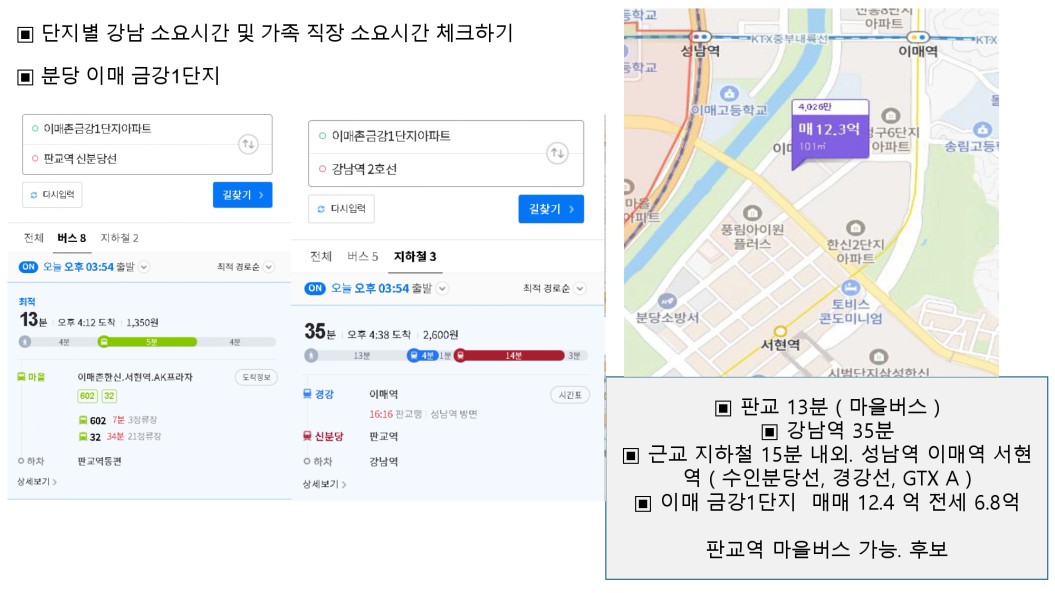
Task: Open departure time dropdown in bus panel
Action: [x=144, y=267]
